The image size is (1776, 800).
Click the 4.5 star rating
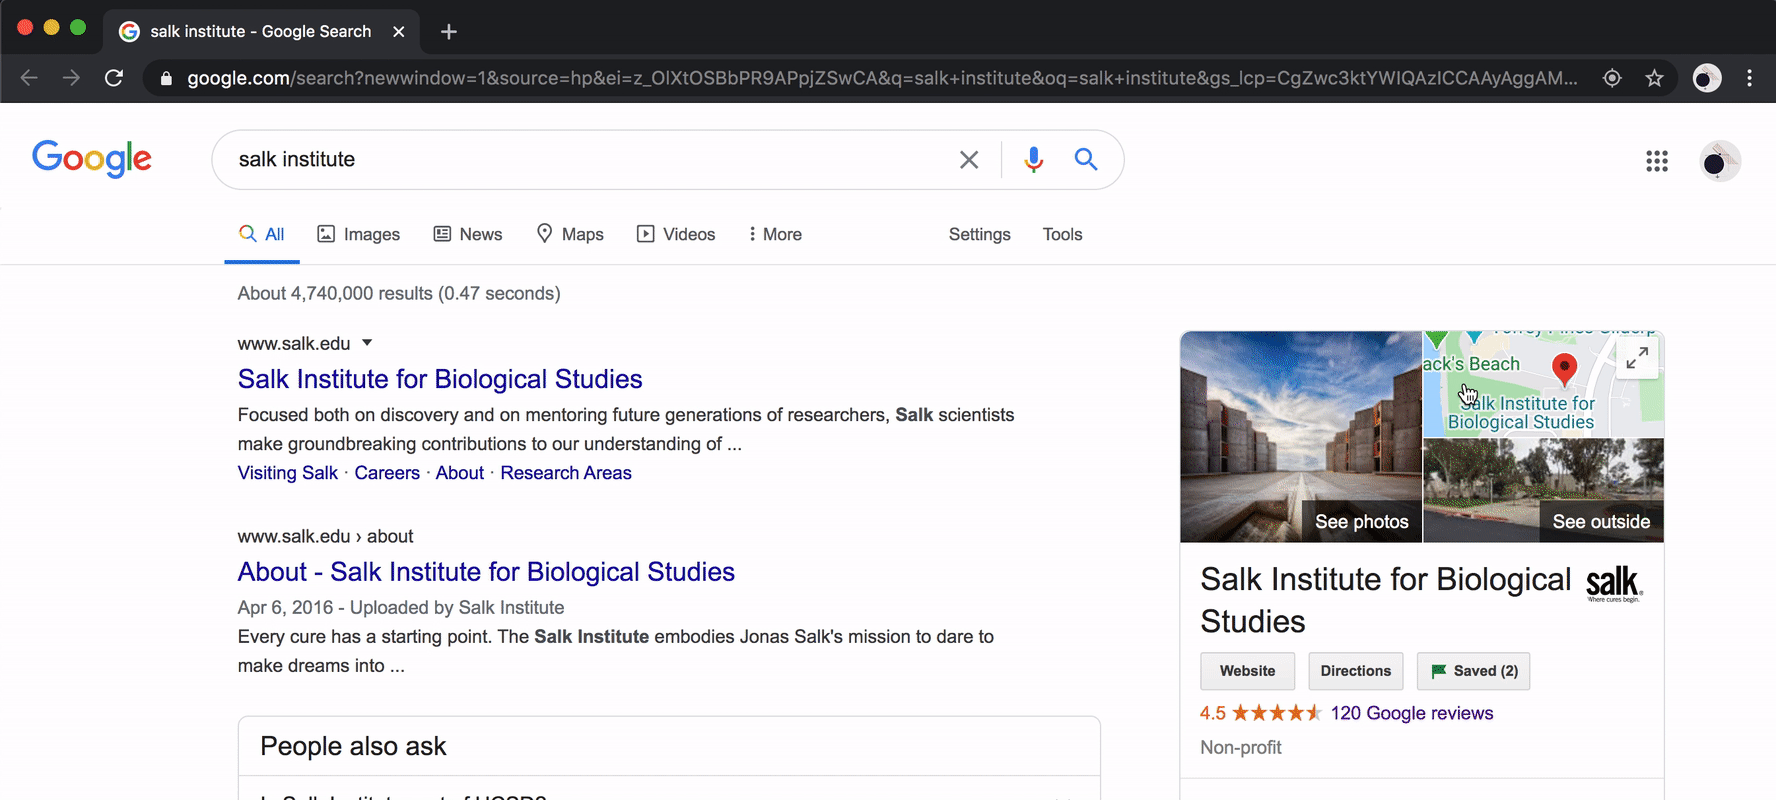(x=1261, y=713)
